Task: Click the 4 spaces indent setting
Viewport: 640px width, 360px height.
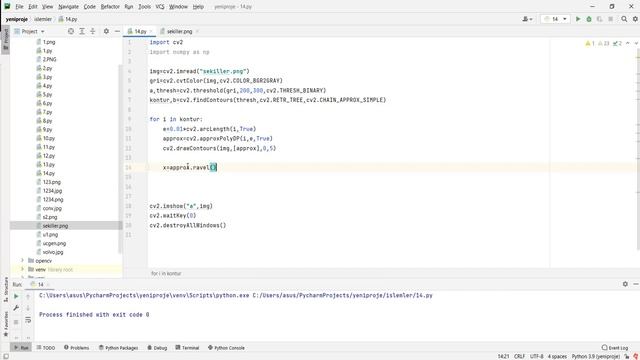Action: [557, 356]
